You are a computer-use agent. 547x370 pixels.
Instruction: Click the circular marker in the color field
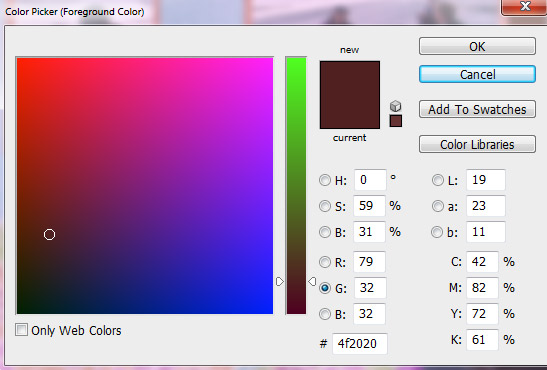(50, 235)
